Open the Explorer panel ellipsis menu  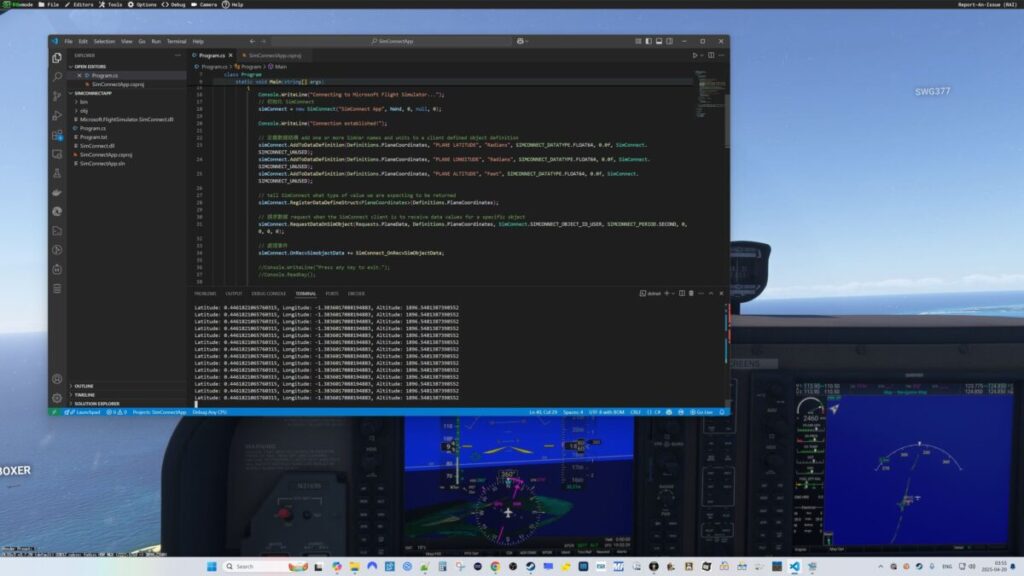point(178,56)
